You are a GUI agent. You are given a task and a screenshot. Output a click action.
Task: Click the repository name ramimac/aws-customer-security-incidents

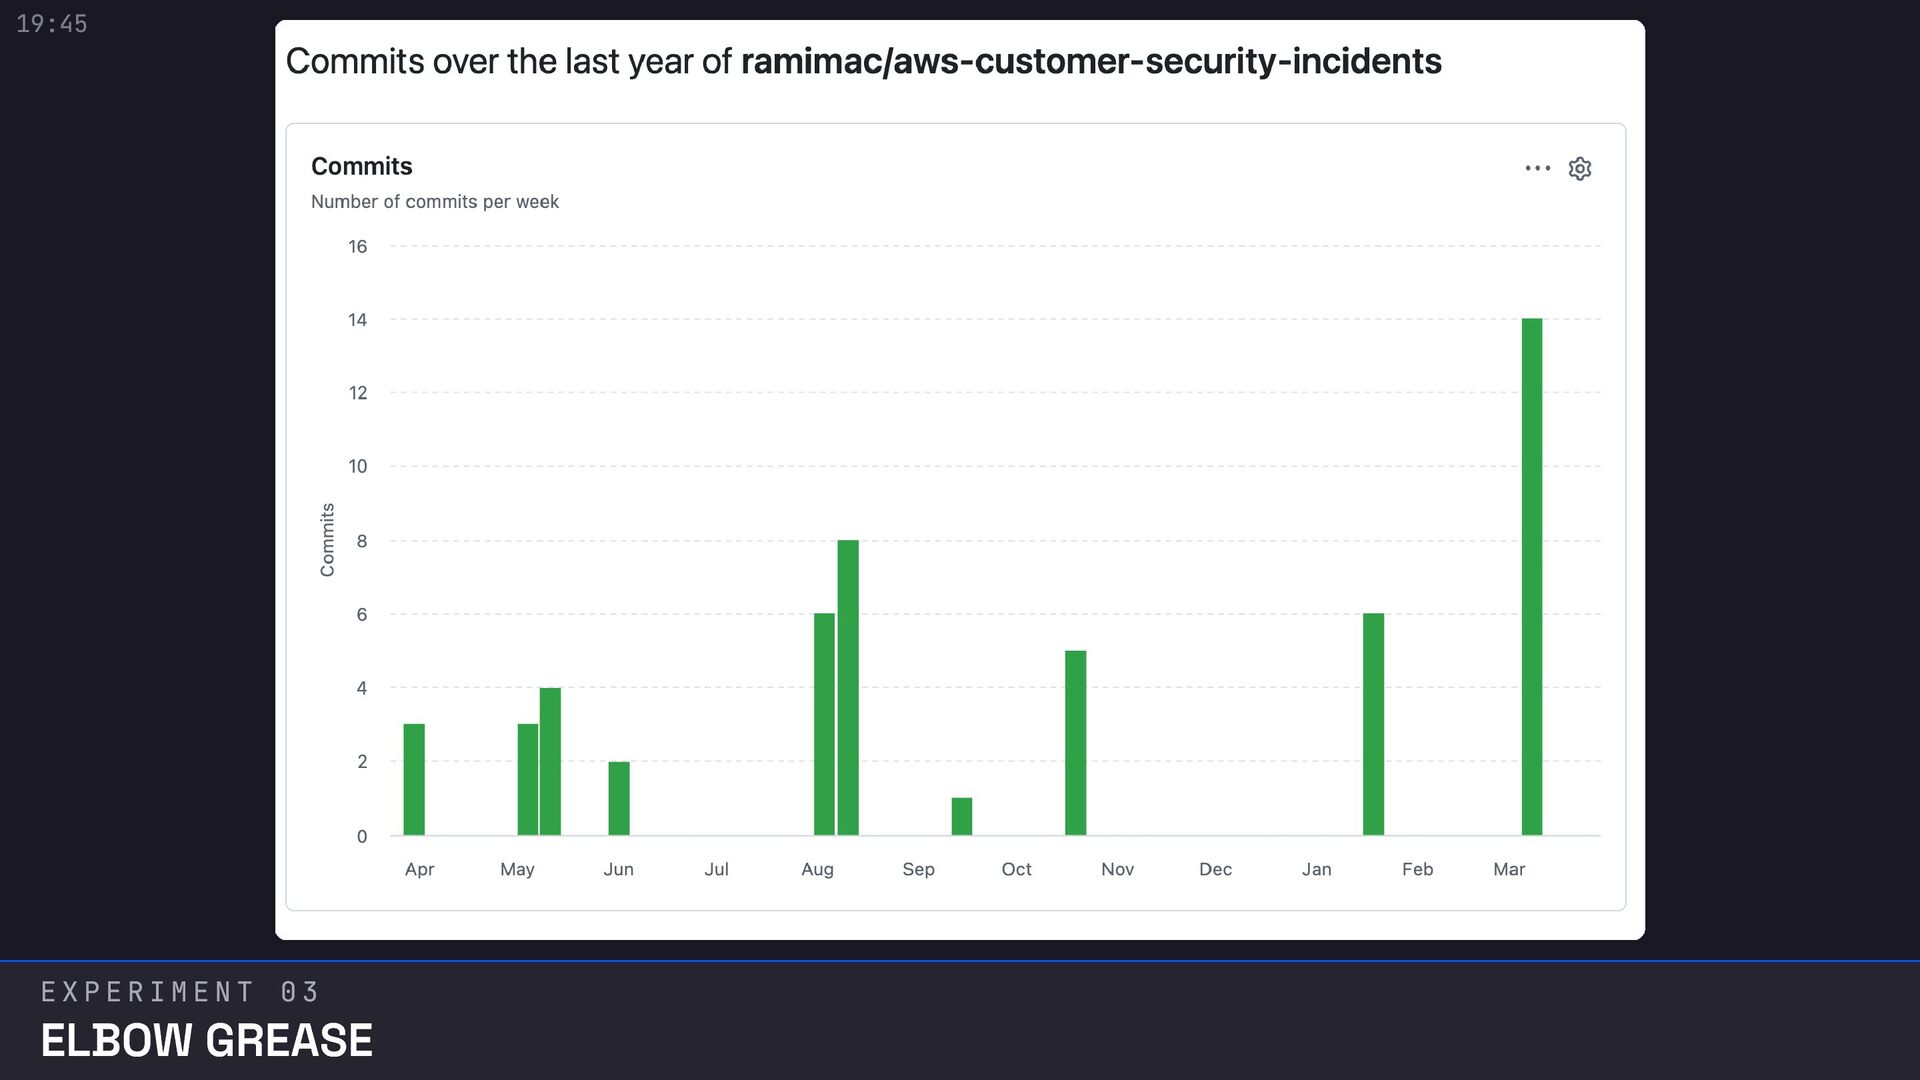point(1090,61)
